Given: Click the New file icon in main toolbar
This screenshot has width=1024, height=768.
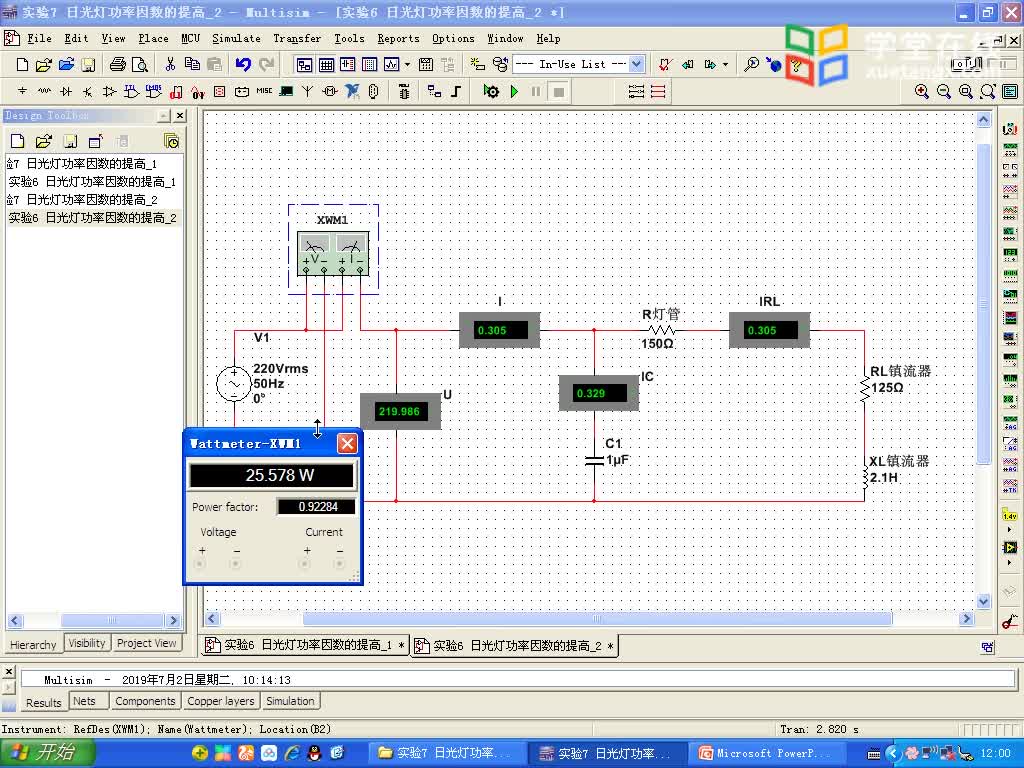Looking at the screenshot, I should click(x=22, y=64).
